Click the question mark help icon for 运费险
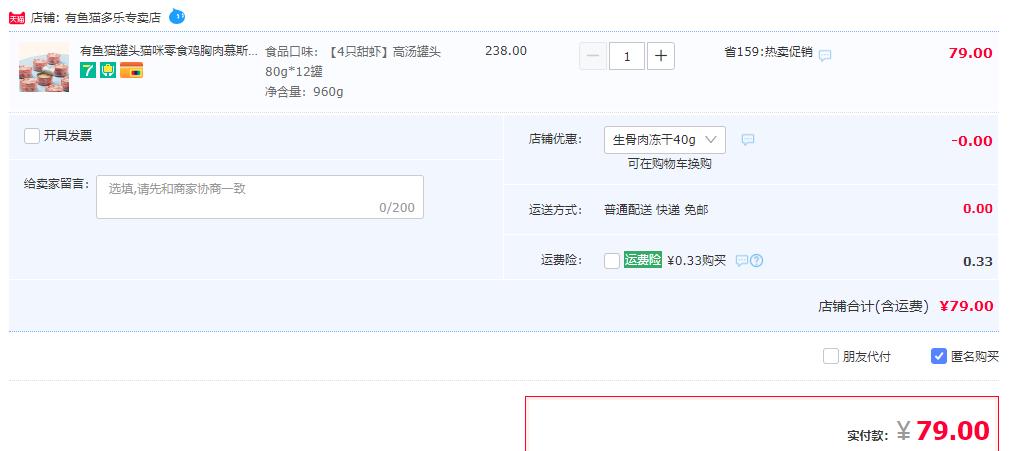This screenshot has width=1017, height=451. click(756, 261)
